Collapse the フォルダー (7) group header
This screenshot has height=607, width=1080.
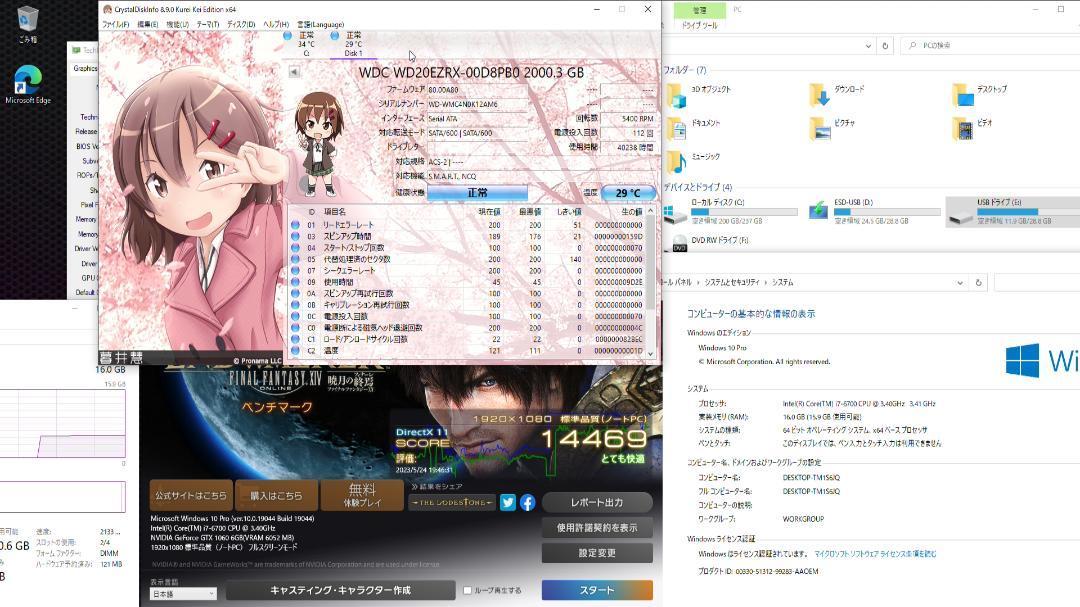685,70
